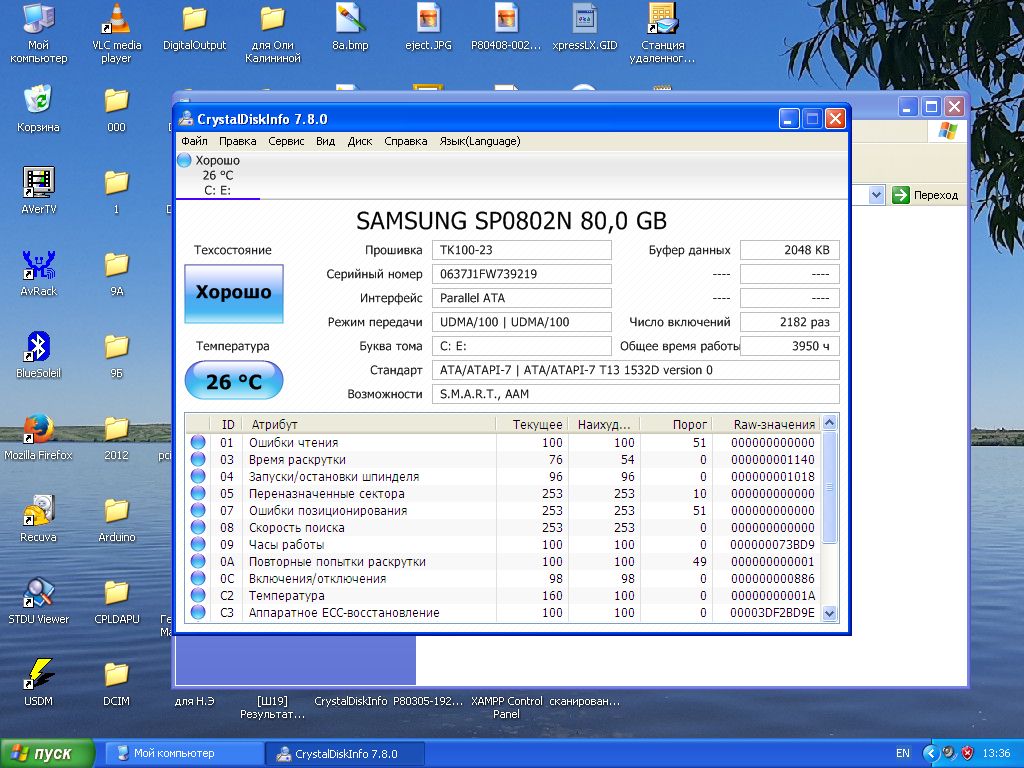Click the blue status orb for Ошибки чтения
1024x768 pixels.
(x=198, y=442)
